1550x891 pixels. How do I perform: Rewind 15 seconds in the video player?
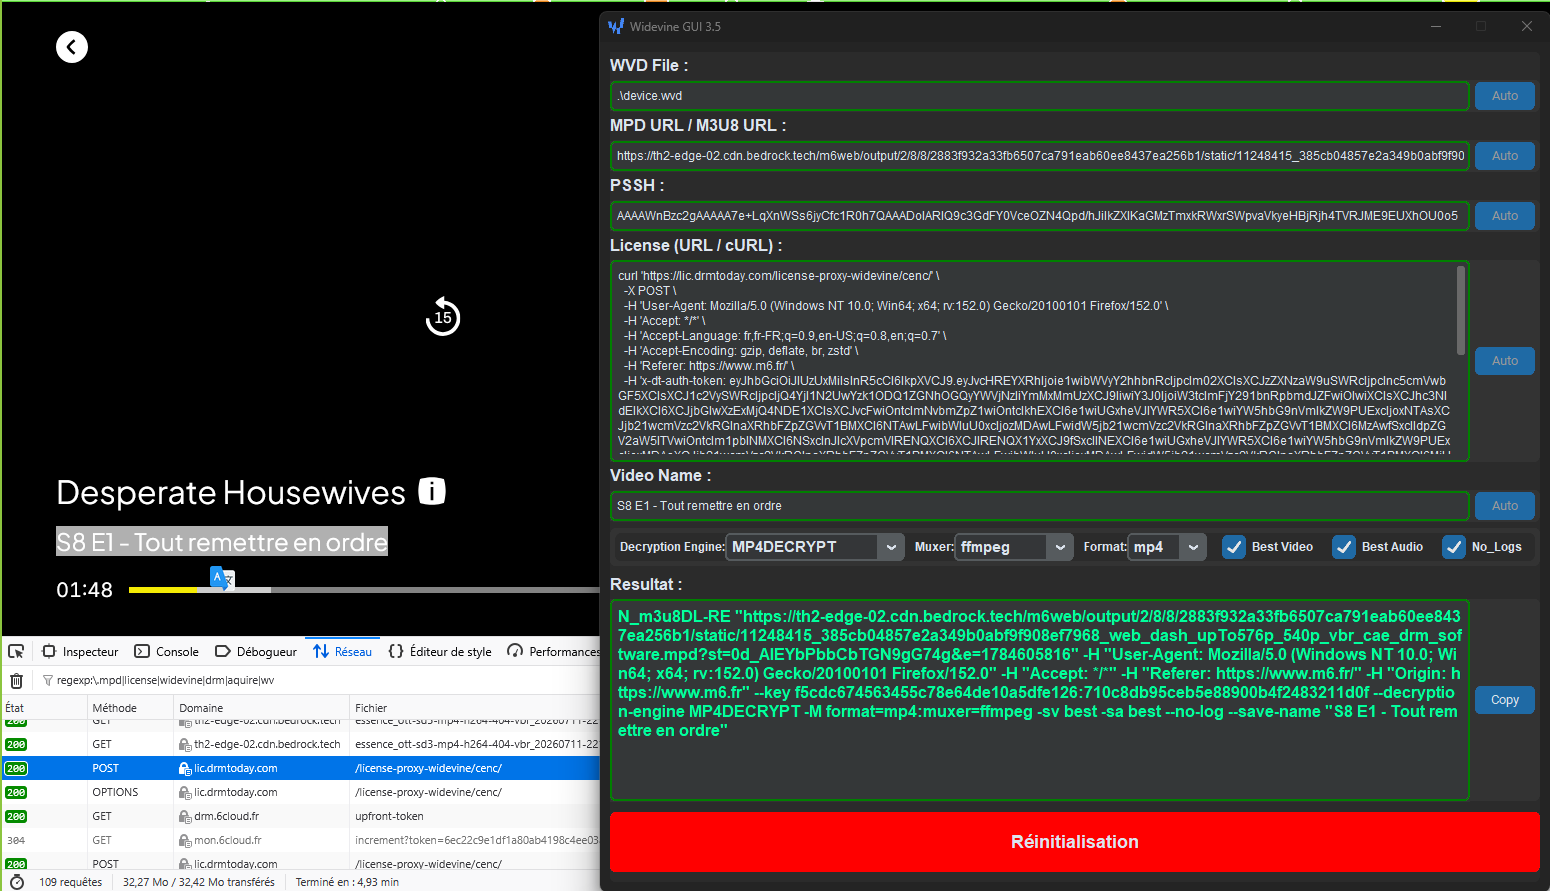point(443,317)
